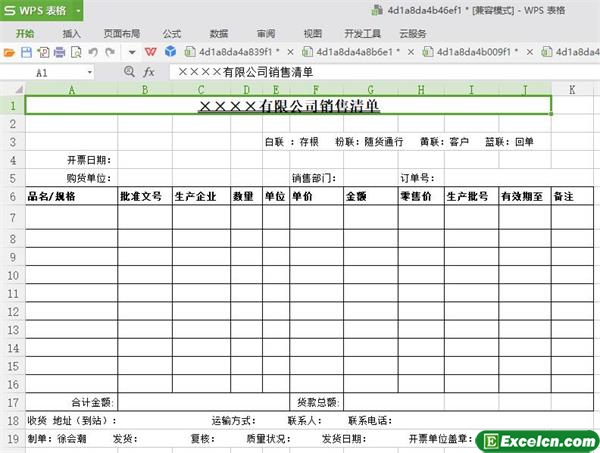Click the 生产批号 header cell
The image size is (600, 453).
click(471, 196)
